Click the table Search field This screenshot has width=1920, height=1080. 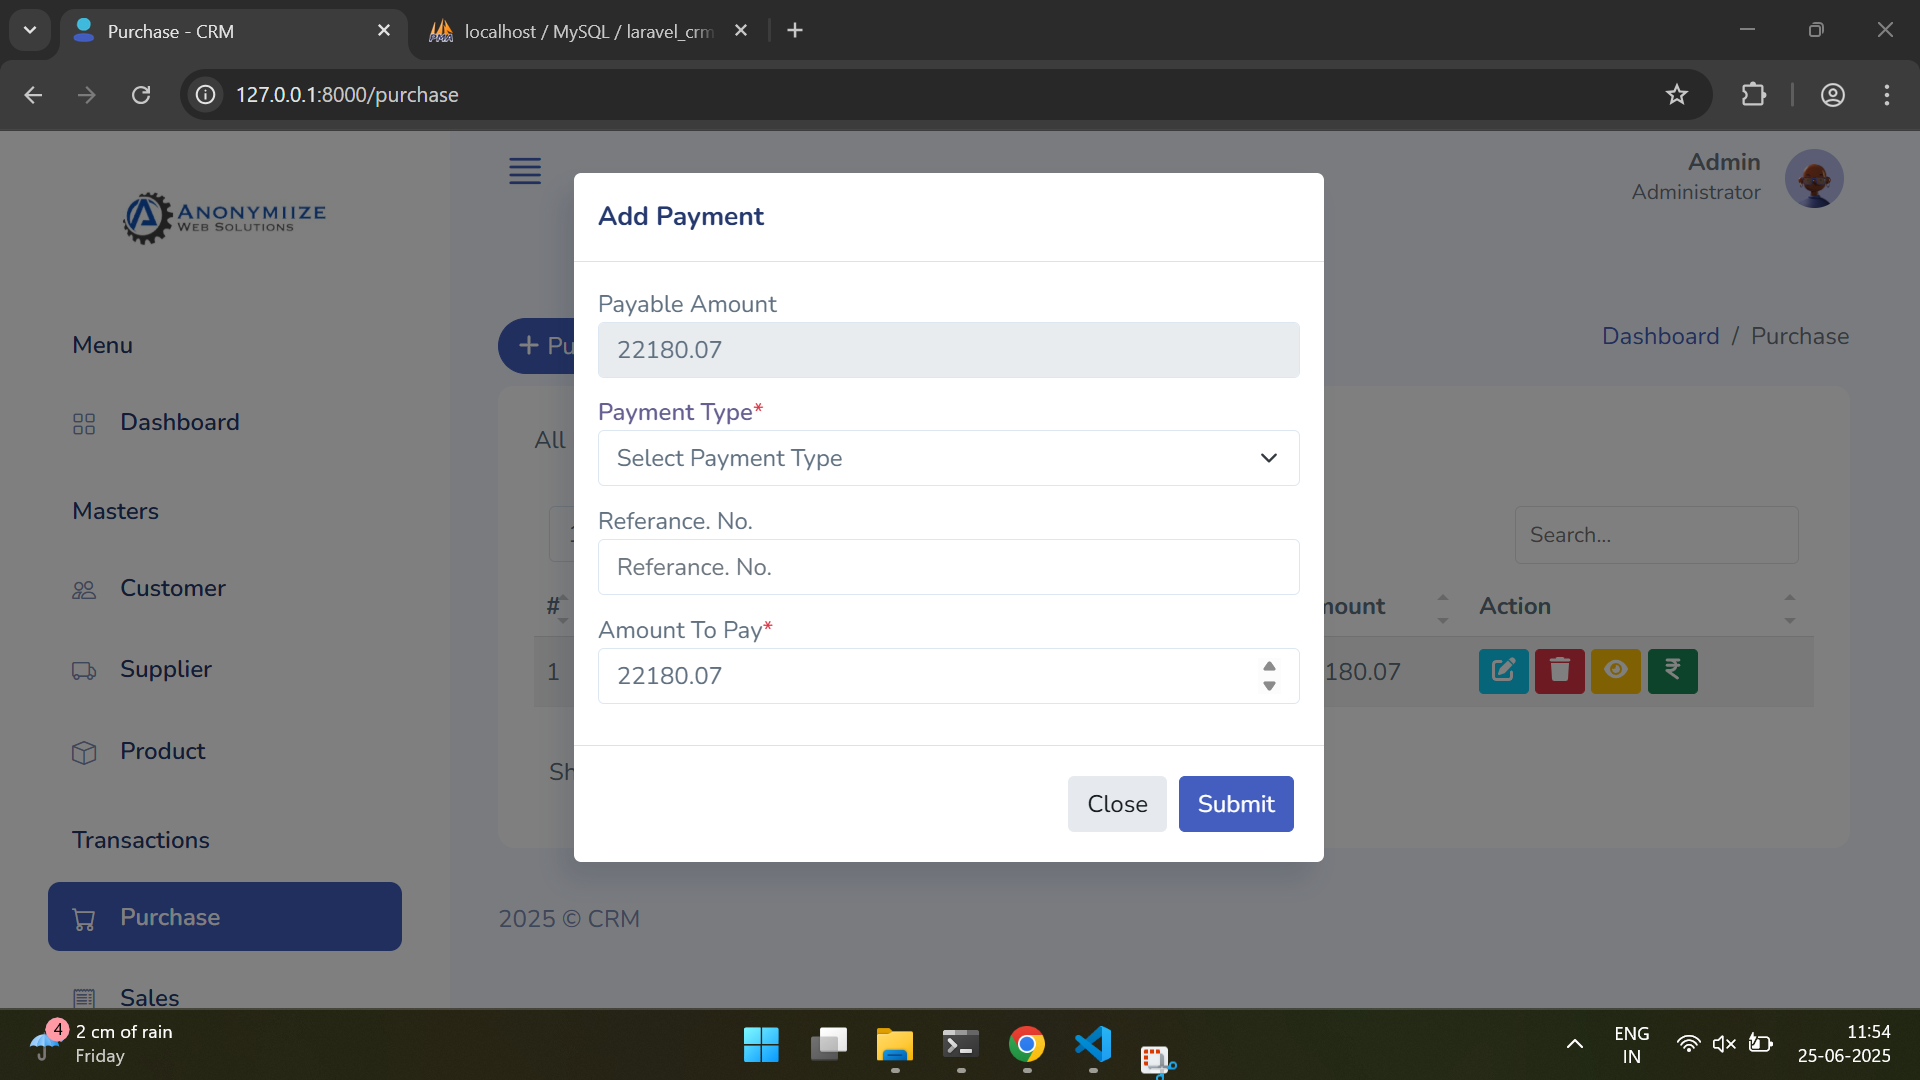1656,535
